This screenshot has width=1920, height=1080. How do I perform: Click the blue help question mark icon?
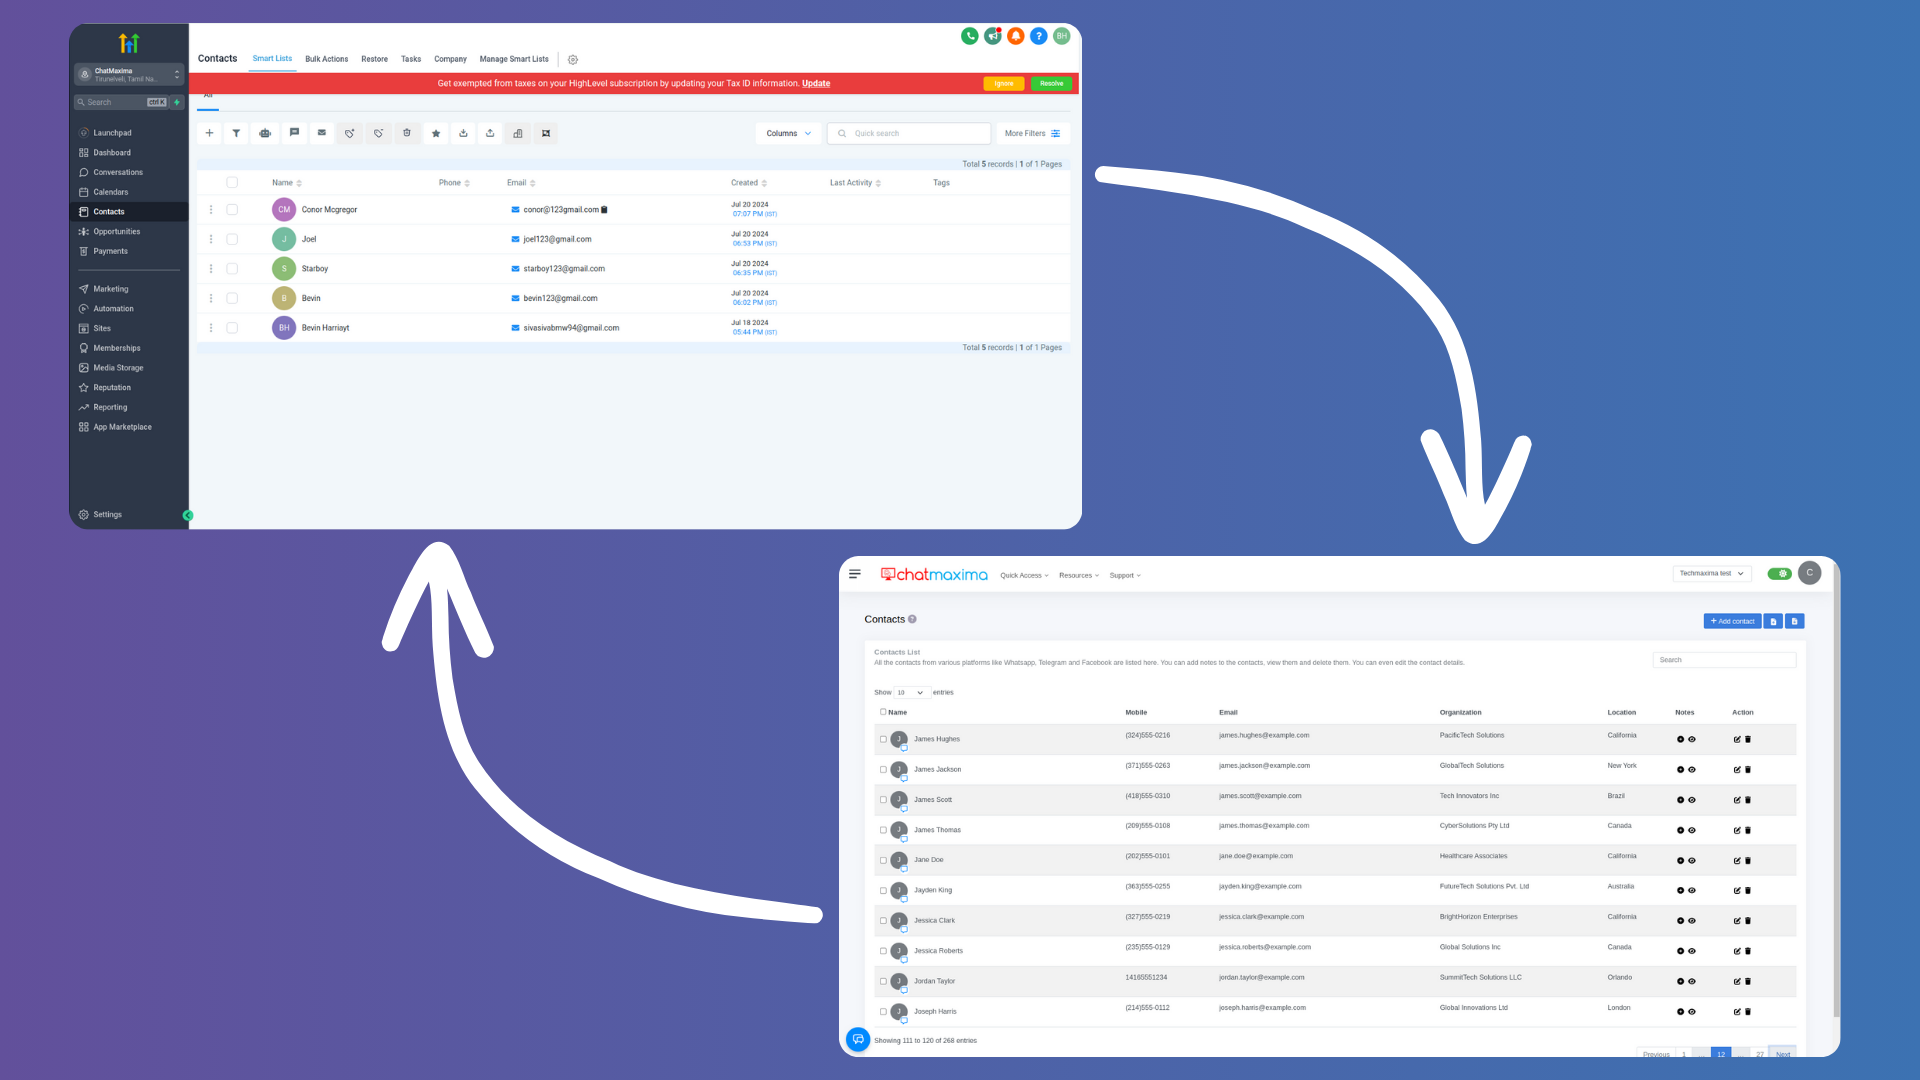pyautogui.click(x=1039, y=35)
